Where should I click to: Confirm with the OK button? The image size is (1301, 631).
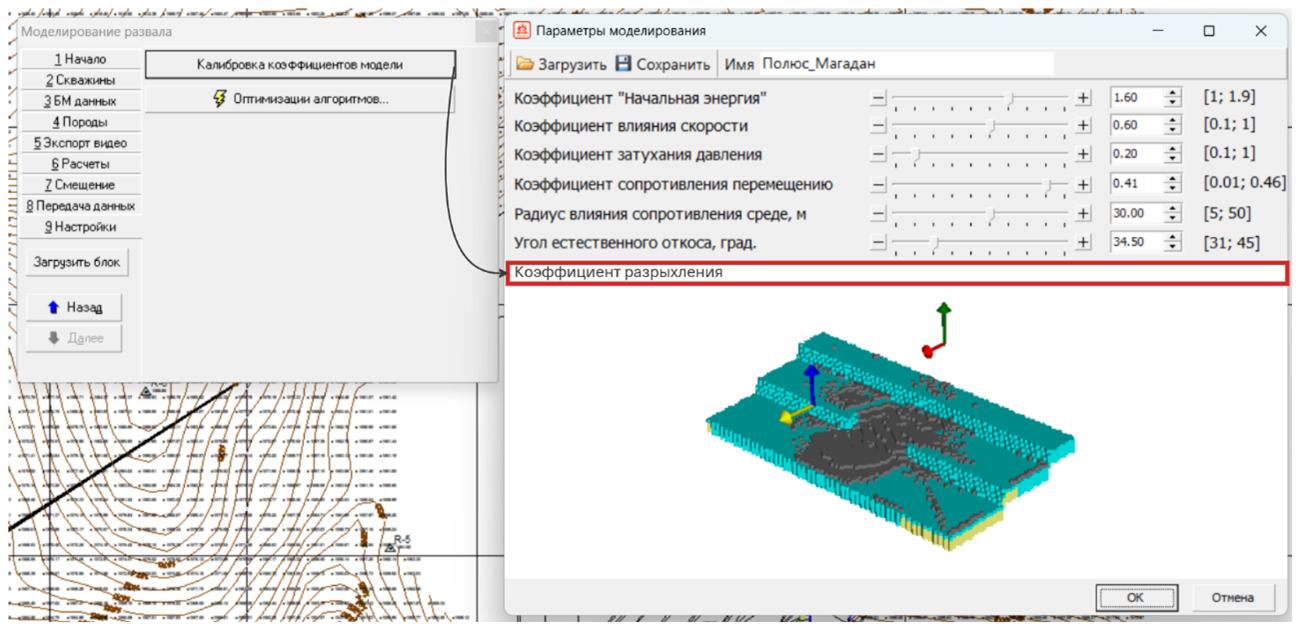click(1136, 598)
